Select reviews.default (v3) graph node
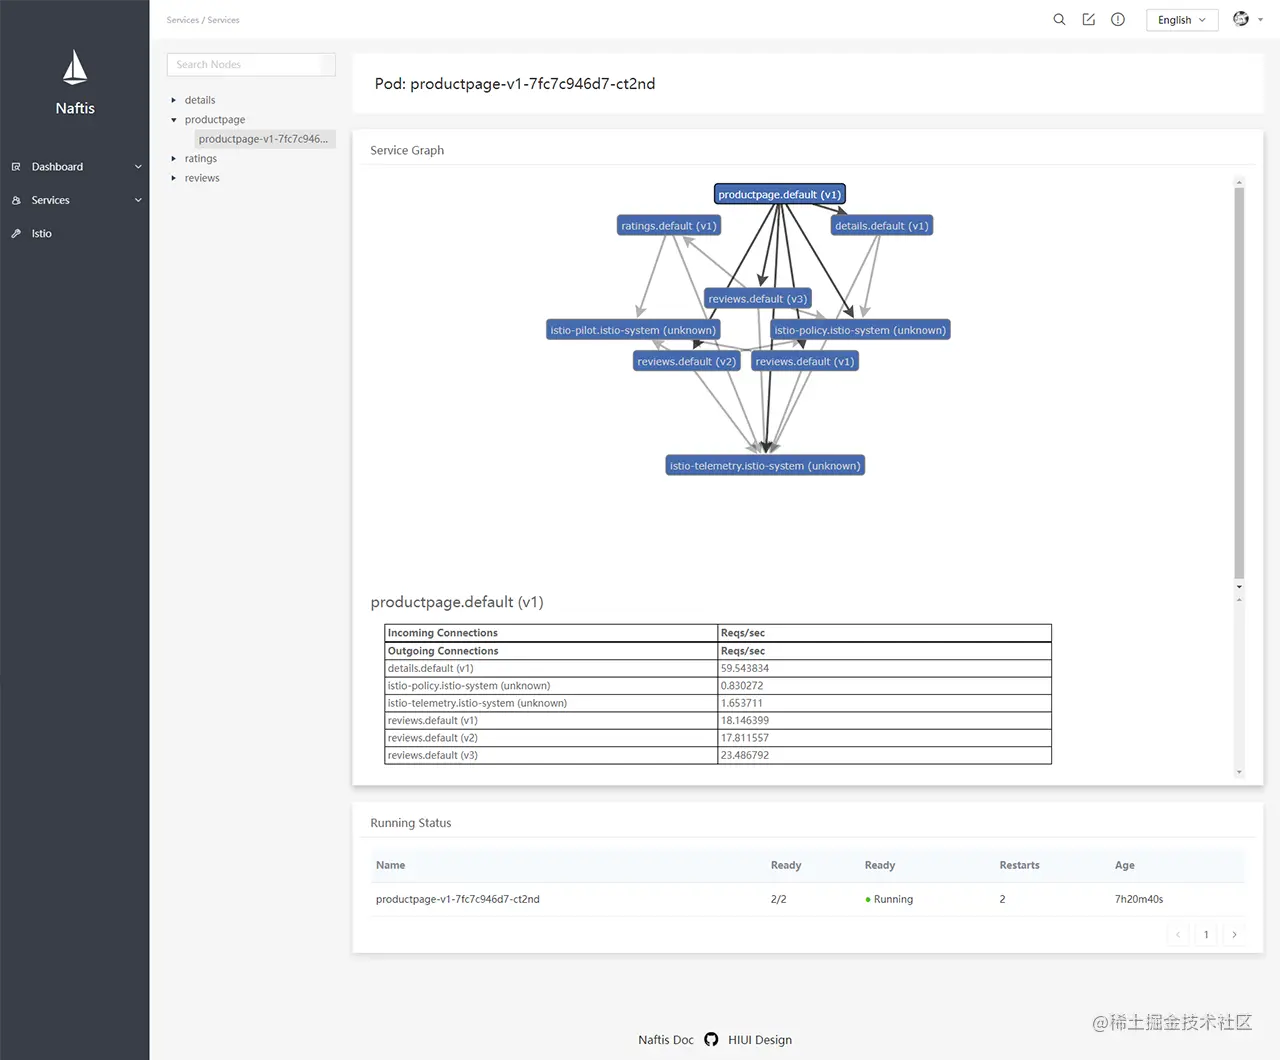The image size is (1280, 1060). point(758,299)
